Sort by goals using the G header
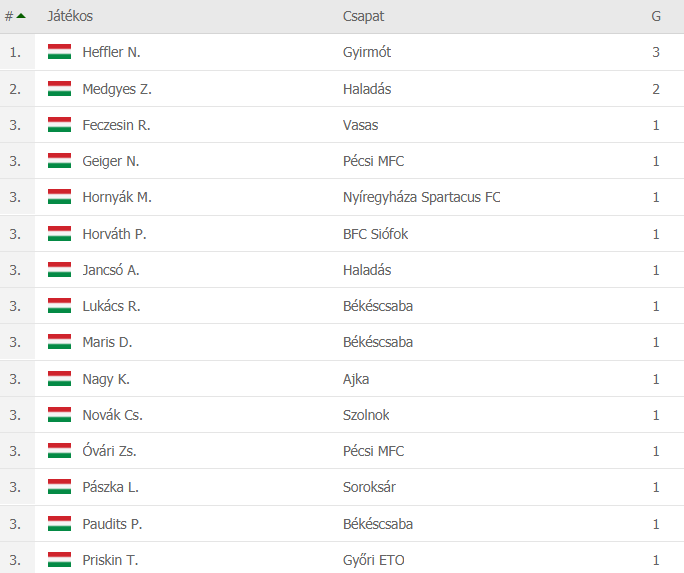This screenshot has width=684, height=573. click(x=656, y=16)
